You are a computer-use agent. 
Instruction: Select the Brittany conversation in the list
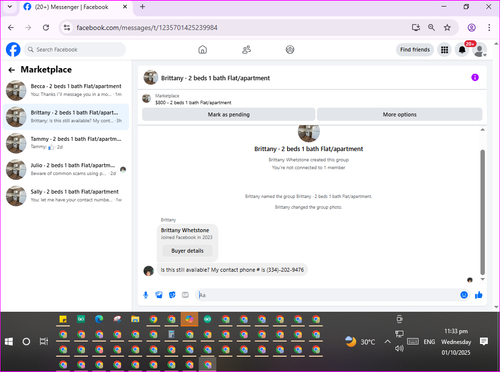pos(66,116)
